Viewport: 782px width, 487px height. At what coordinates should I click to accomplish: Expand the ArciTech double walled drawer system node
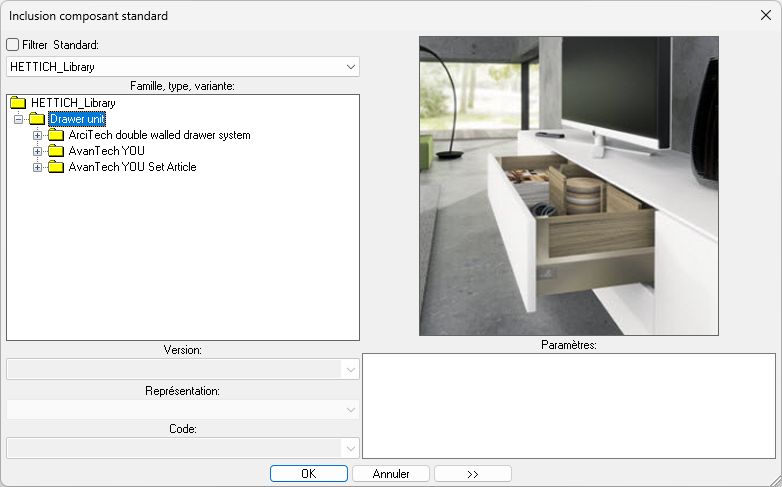[38, 135]
